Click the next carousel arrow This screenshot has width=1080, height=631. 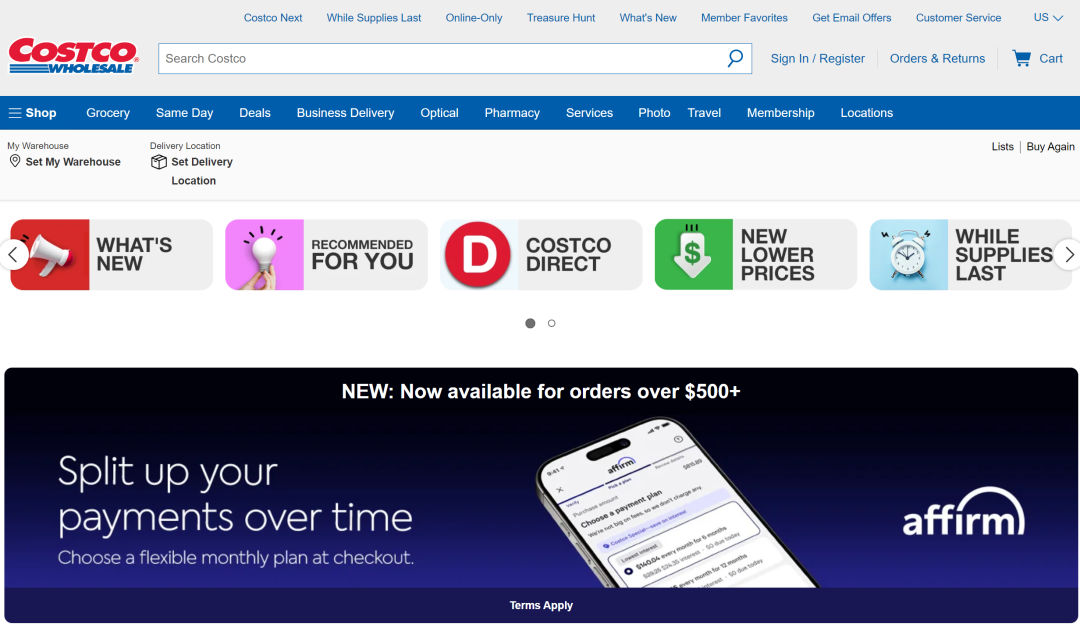tap(1068, 255)
